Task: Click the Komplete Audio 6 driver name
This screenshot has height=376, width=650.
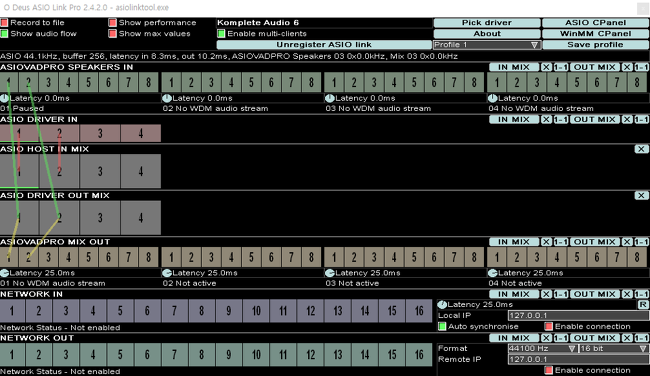Action: (x=258, y=22)
